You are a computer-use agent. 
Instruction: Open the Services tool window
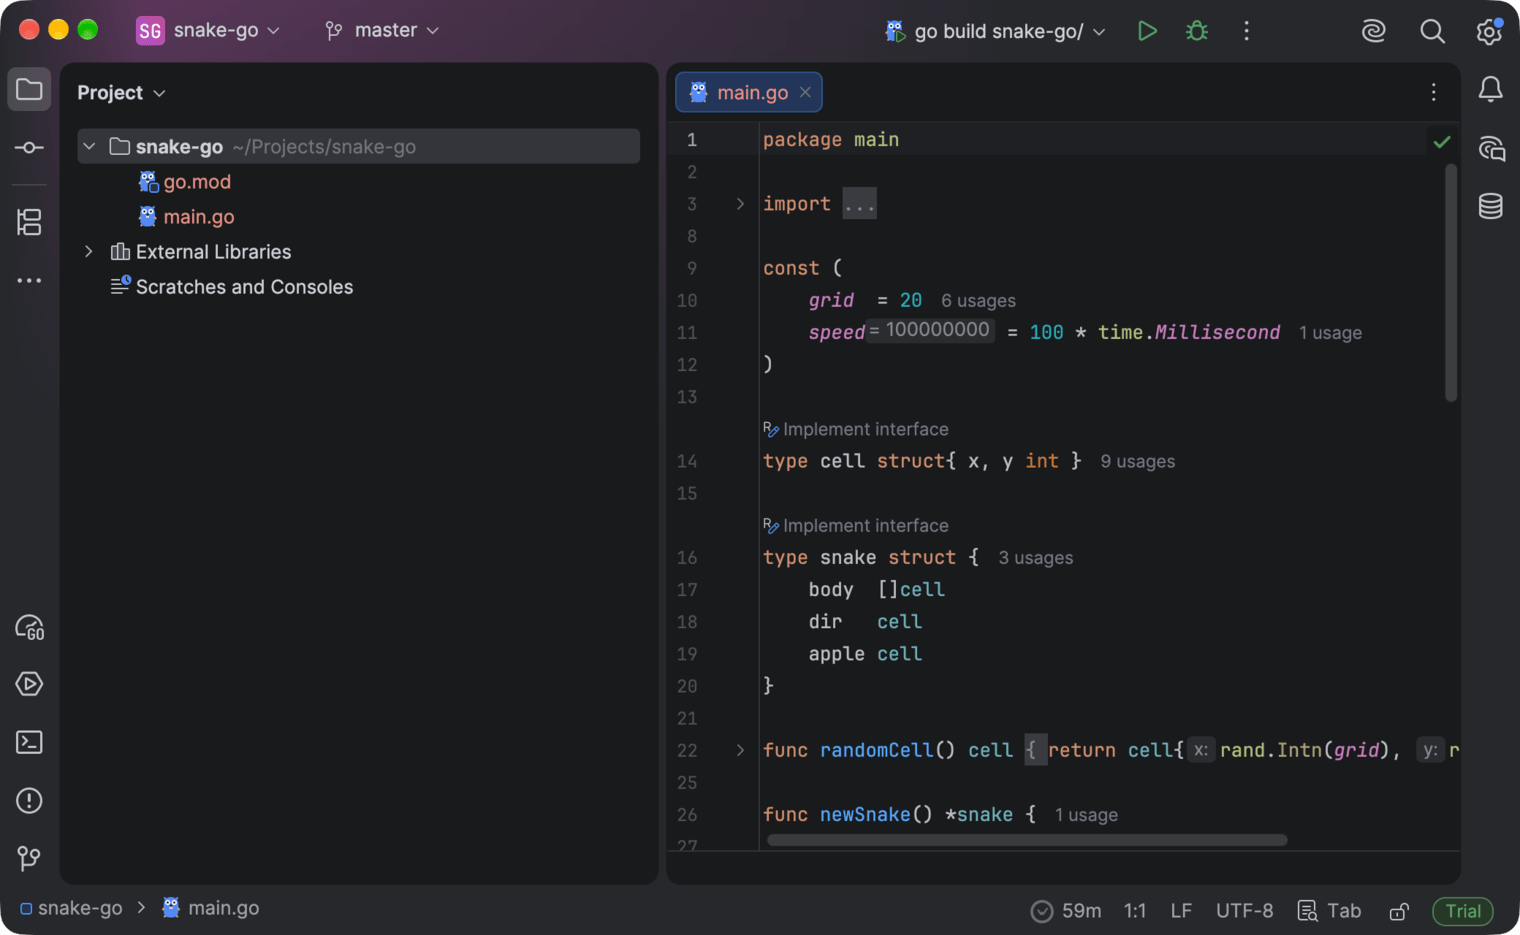[x=29, y=684]
